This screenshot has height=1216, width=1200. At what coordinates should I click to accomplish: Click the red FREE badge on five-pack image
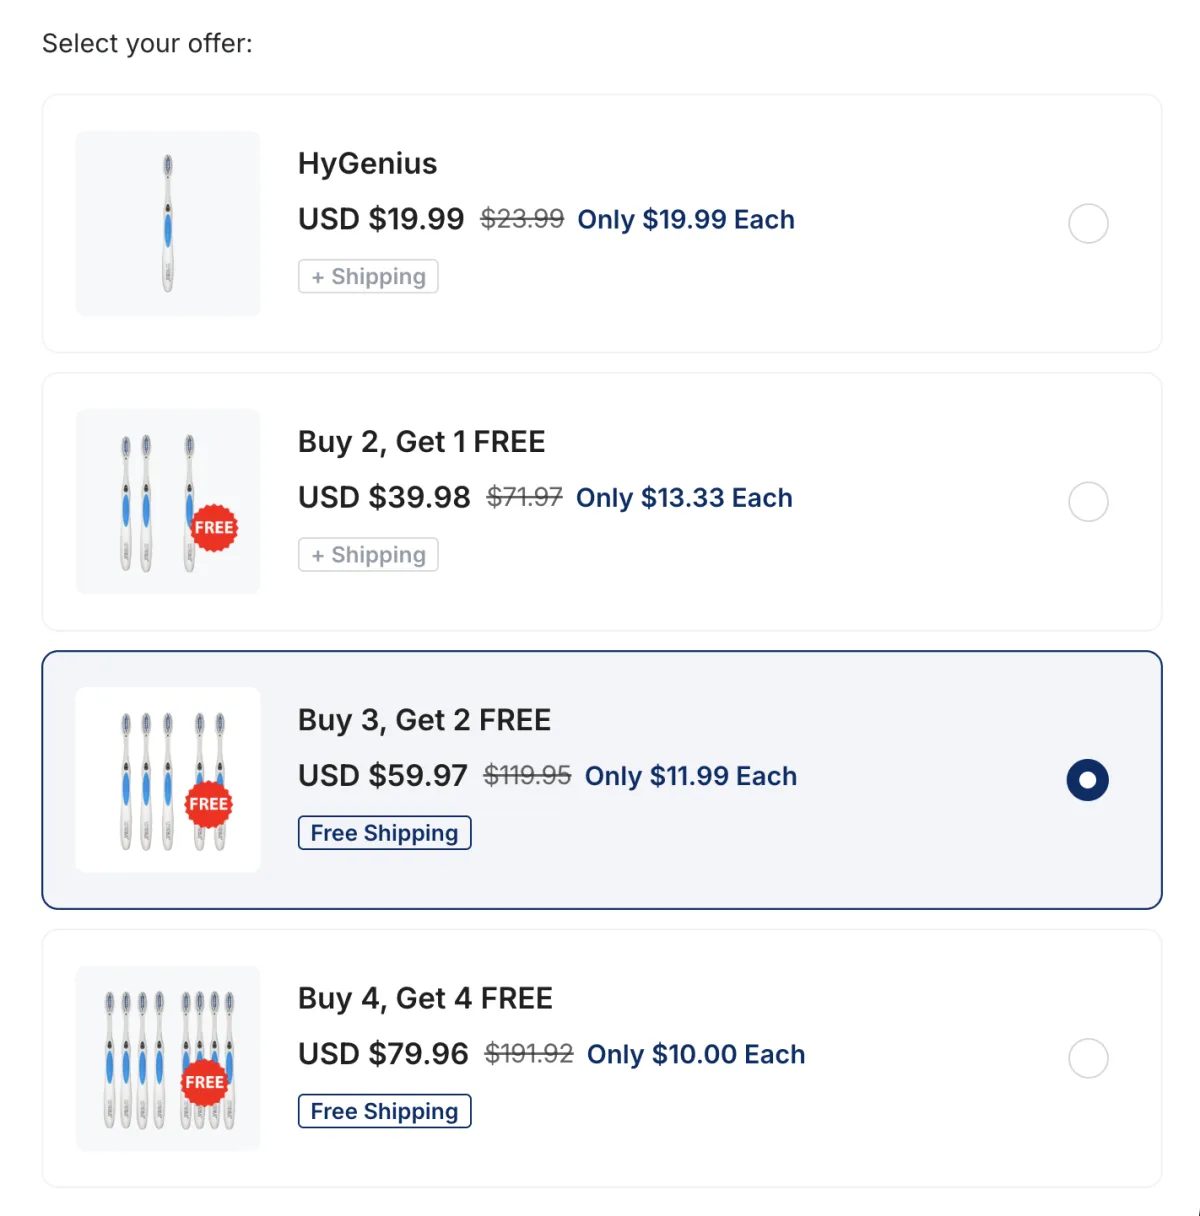(x=209, y=804)
